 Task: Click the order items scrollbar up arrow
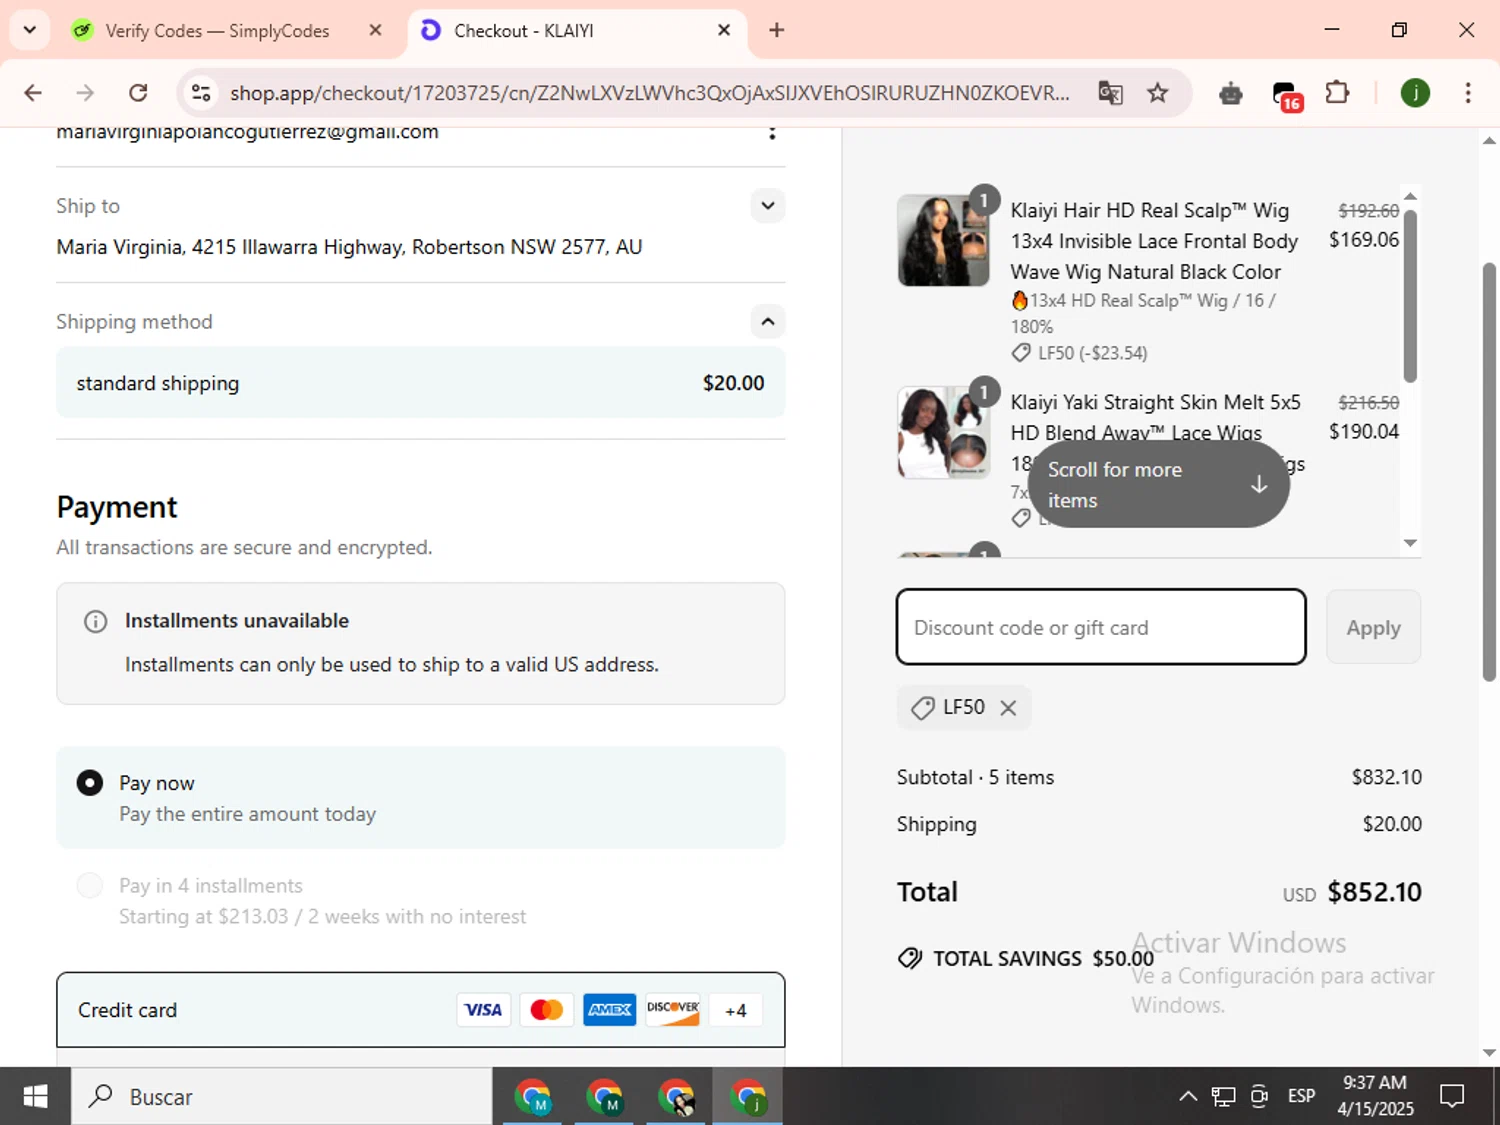click(x=1410, y=196)
